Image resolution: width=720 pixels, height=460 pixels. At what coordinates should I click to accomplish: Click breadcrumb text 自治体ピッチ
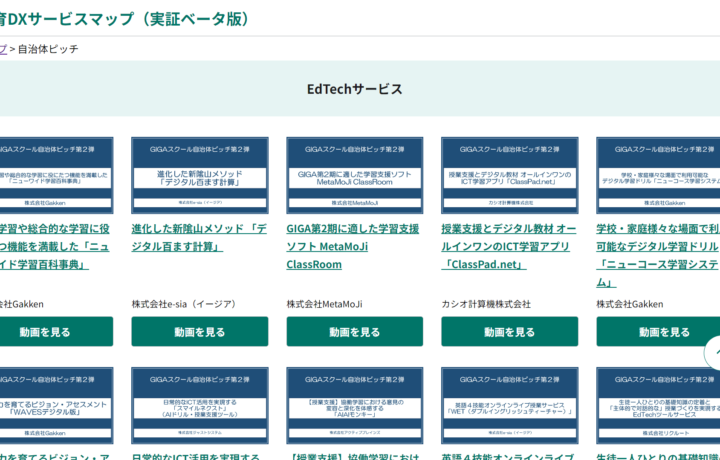[x=48, y=49]
